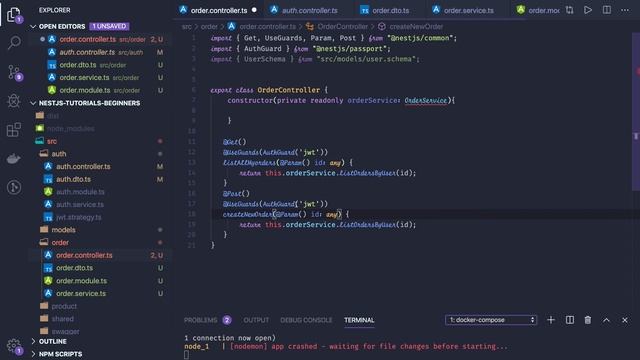Split the editor to the right

607,10
